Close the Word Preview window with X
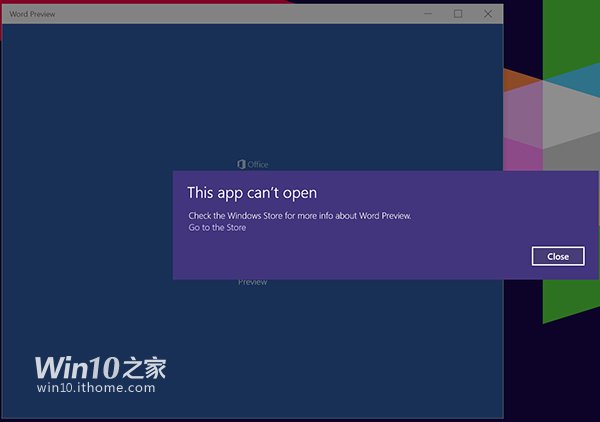600x422 pixels. [x=488, y=14]
